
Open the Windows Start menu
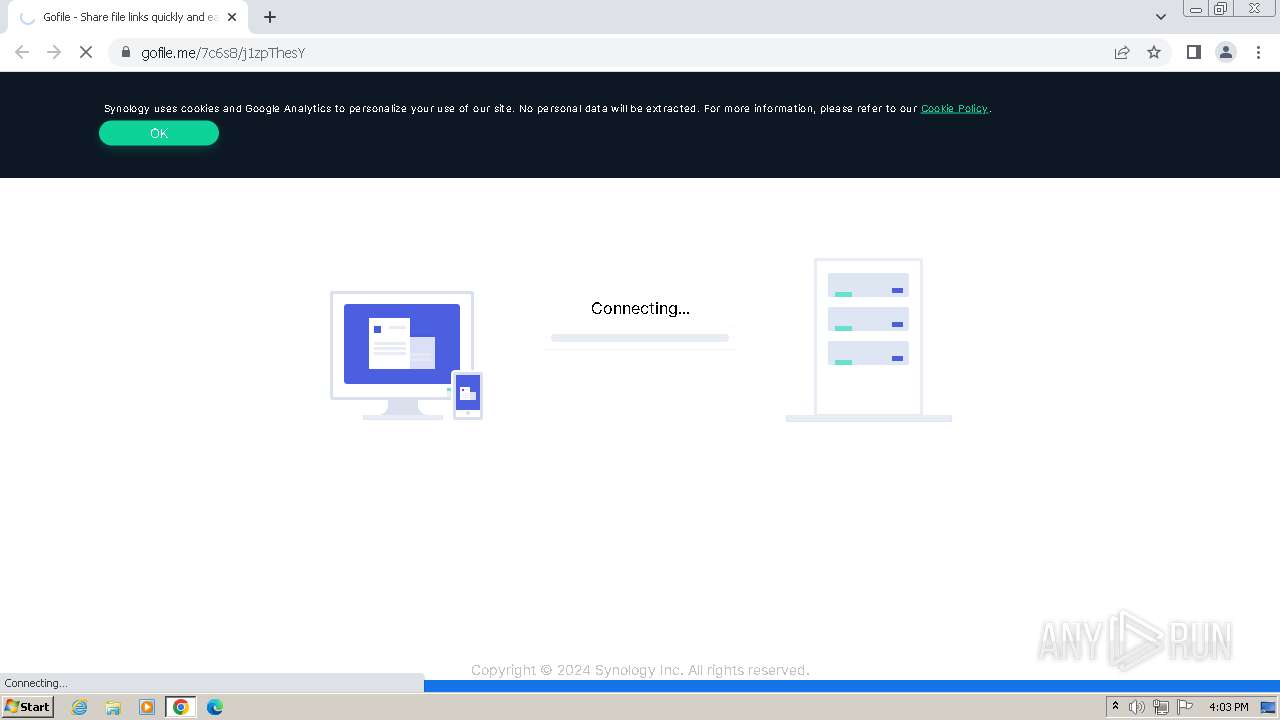point(28,707)
